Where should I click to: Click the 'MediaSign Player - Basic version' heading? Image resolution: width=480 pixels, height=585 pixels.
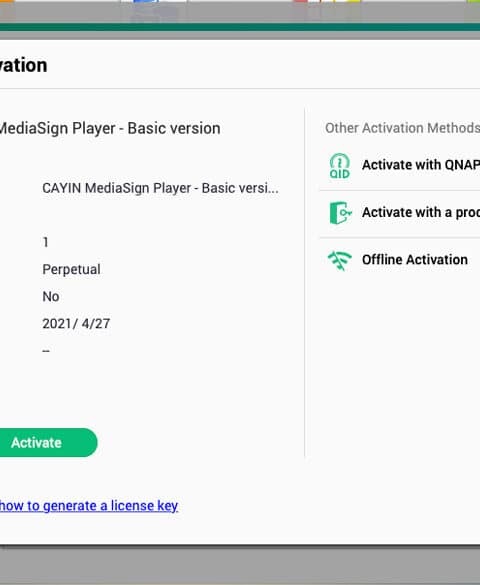[110, 128]
